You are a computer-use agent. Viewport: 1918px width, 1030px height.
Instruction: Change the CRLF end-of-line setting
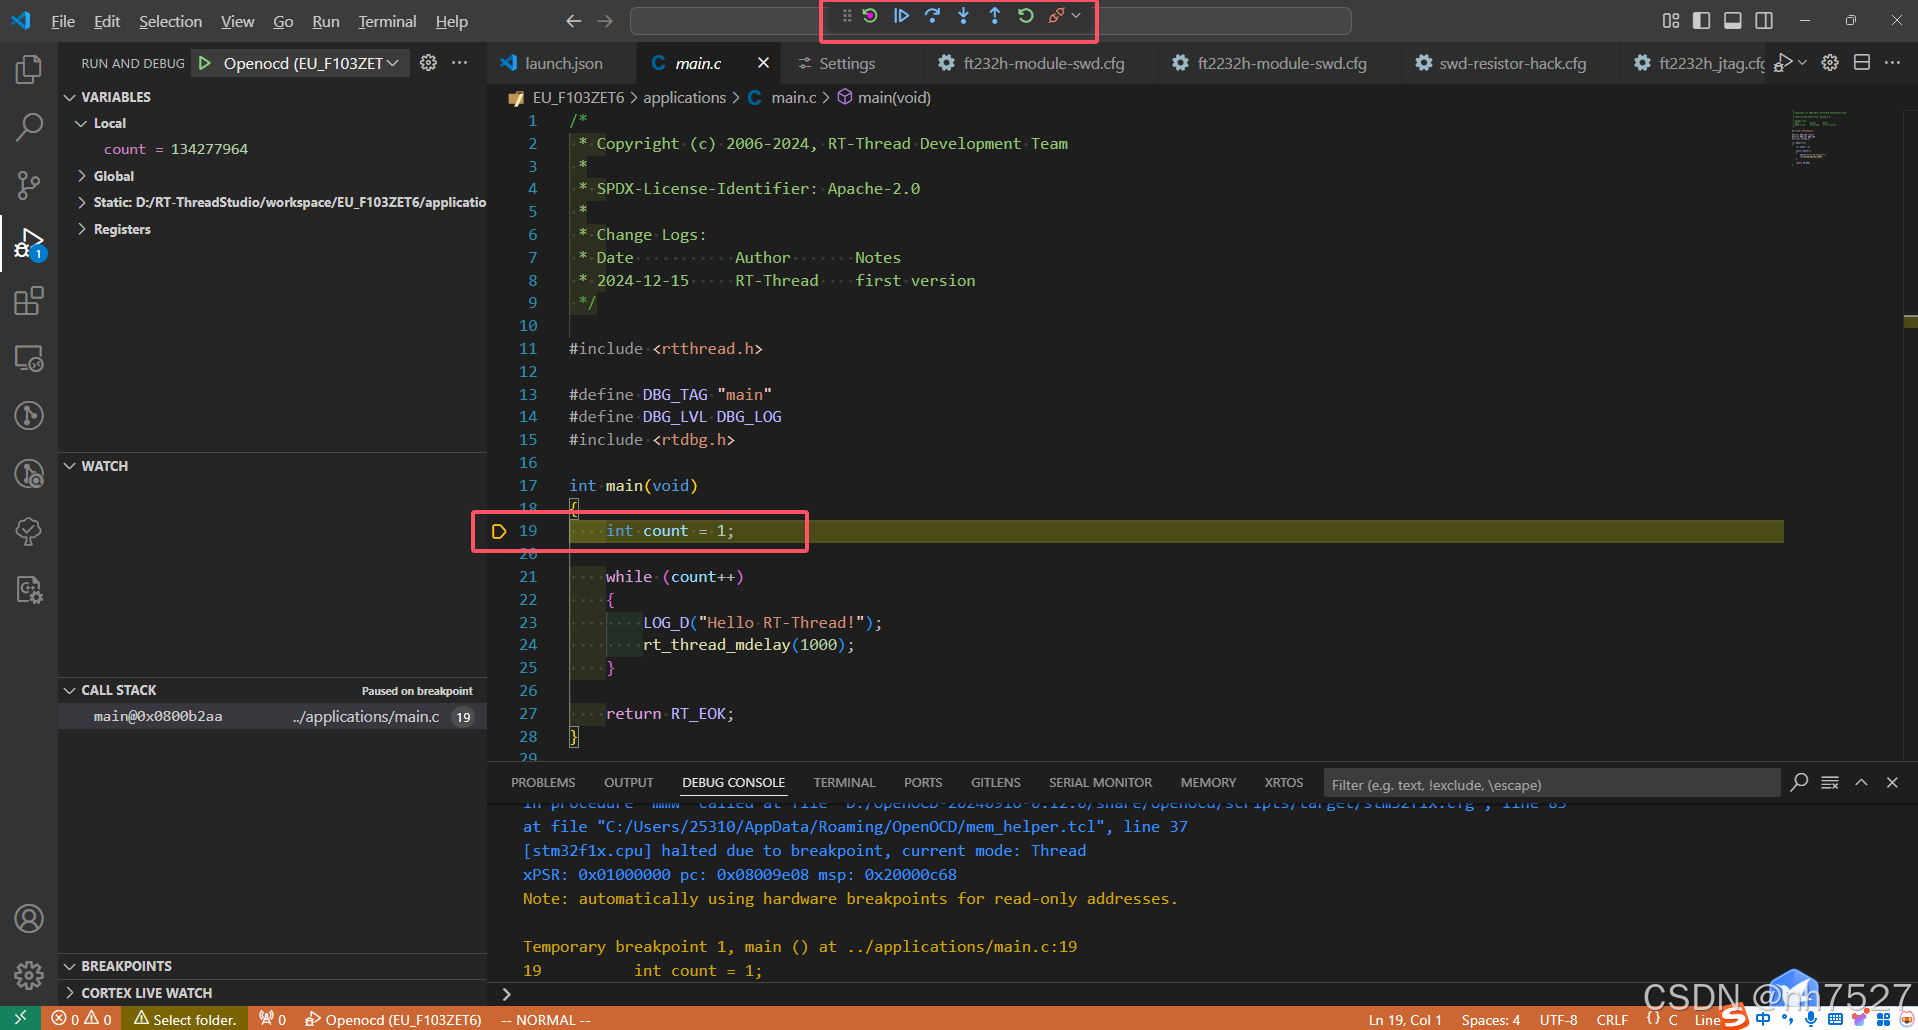click(1612, 1019)
